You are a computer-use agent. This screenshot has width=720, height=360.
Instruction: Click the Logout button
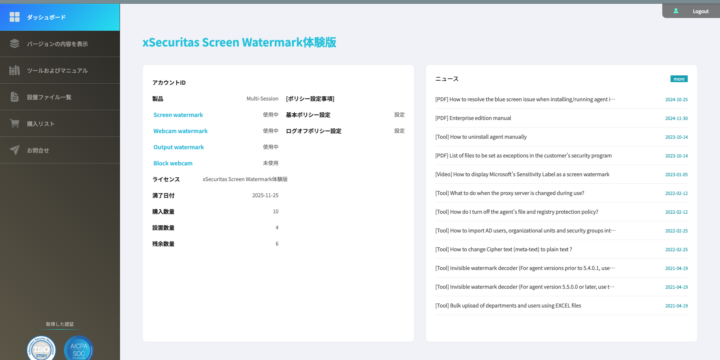pos(700,11)
